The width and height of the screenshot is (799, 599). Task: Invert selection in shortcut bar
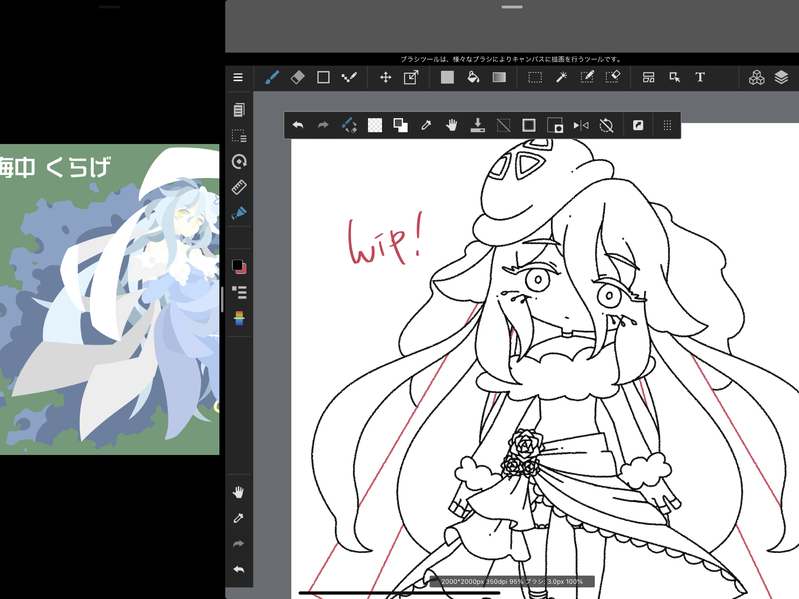click(x=554, y=125)
